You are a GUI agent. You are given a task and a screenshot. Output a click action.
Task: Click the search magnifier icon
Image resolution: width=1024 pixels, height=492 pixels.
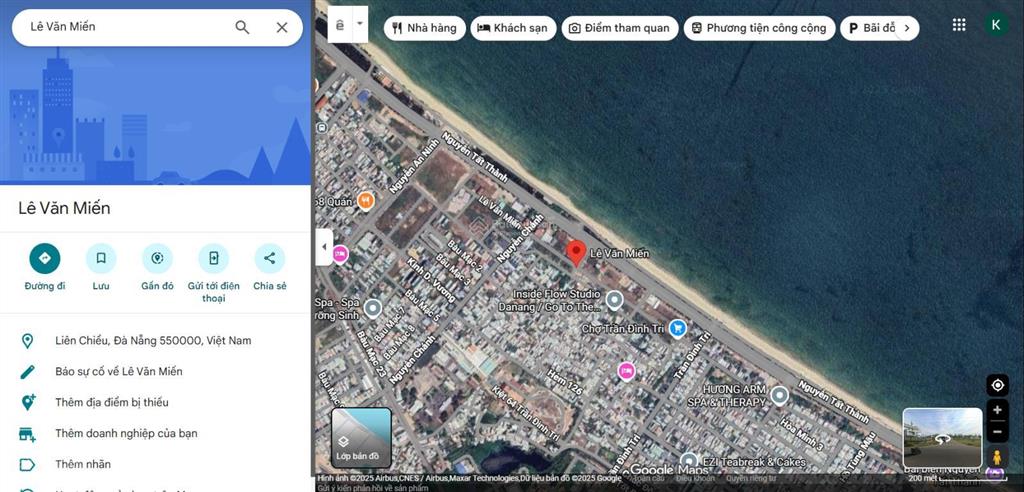[x=242, y=27]
